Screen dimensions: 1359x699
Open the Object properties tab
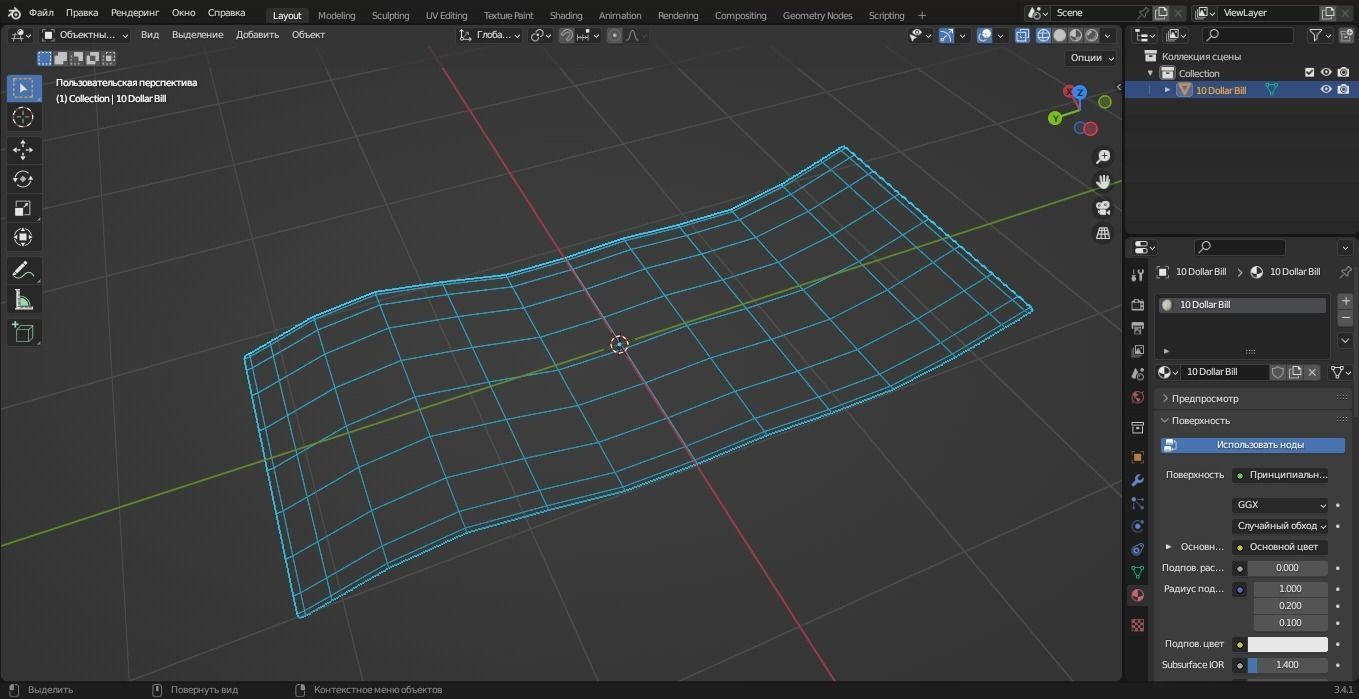pyautogui.click(x=1137, y=457)
